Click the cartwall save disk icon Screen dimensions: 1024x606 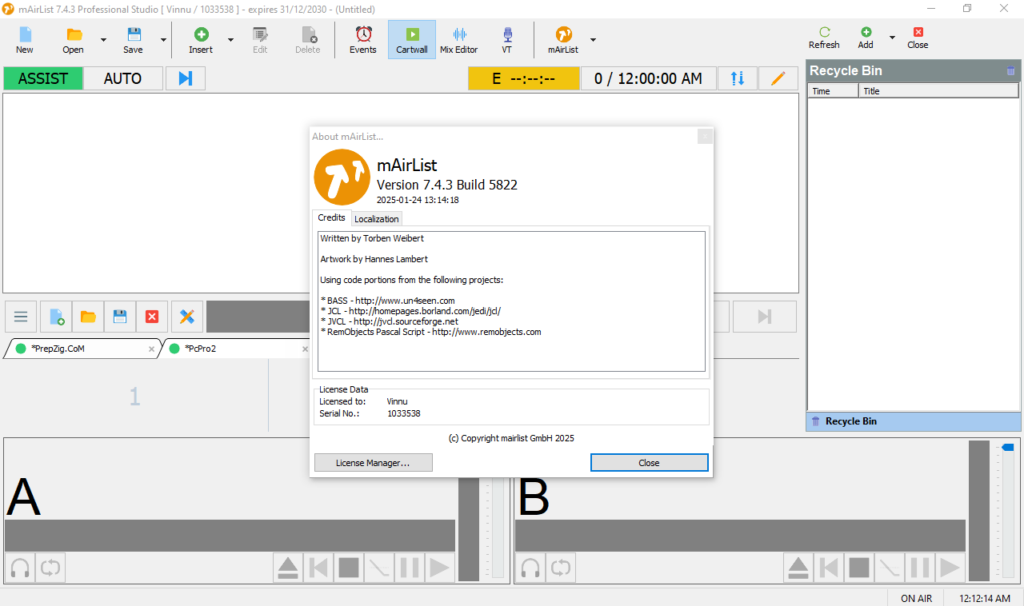[x=120, y=317]
